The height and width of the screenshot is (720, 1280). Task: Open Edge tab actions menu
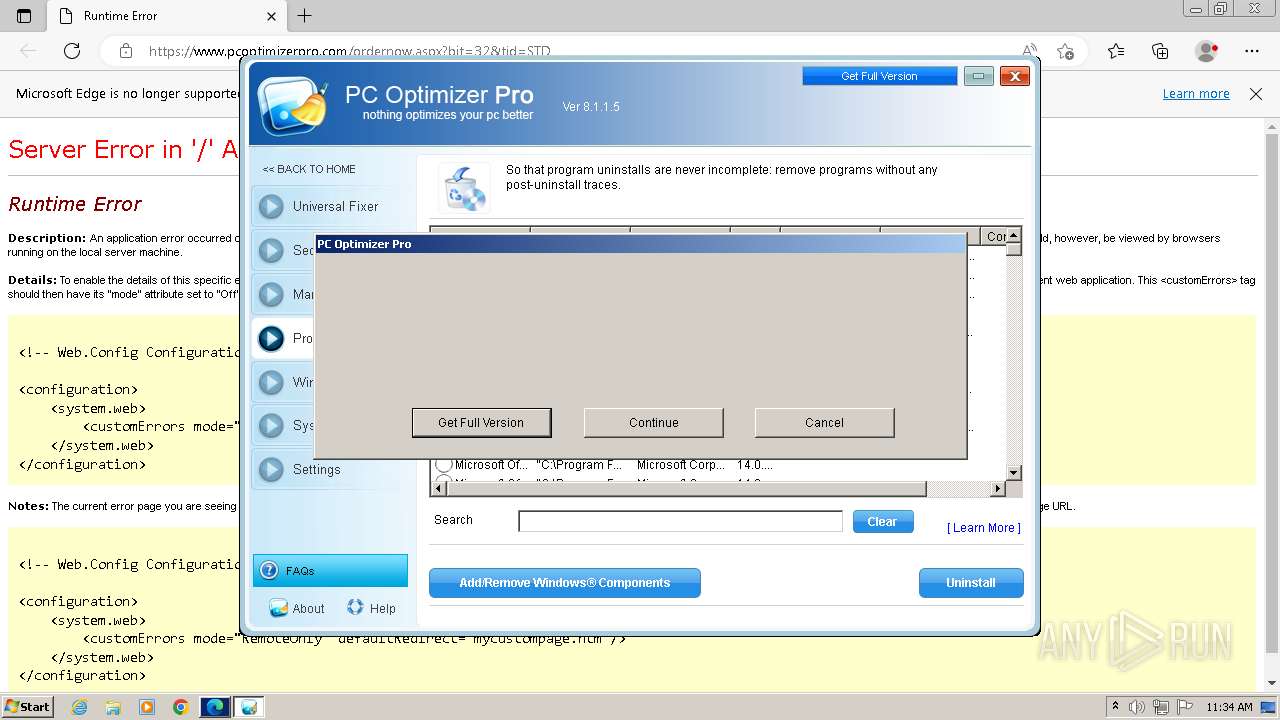pyautogui.click(x=24, y=16)
